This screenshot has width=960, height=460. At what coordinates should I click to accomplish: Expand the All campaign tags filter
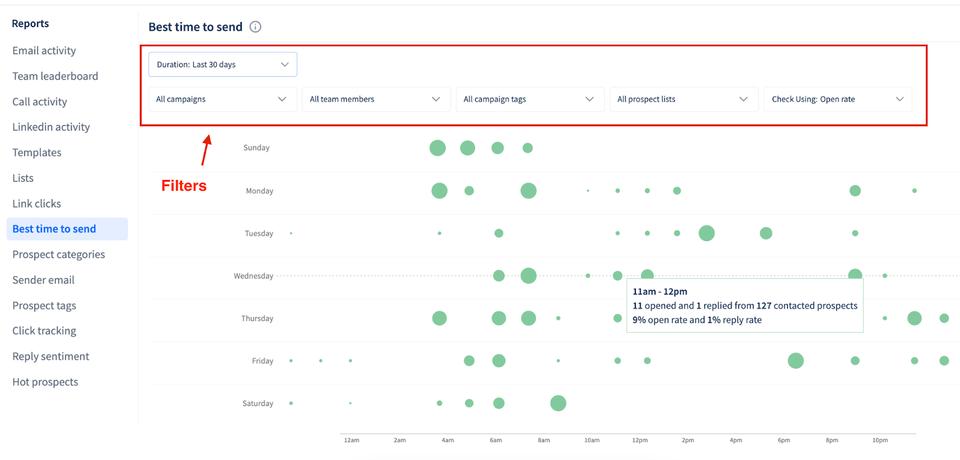coord(530,99)
